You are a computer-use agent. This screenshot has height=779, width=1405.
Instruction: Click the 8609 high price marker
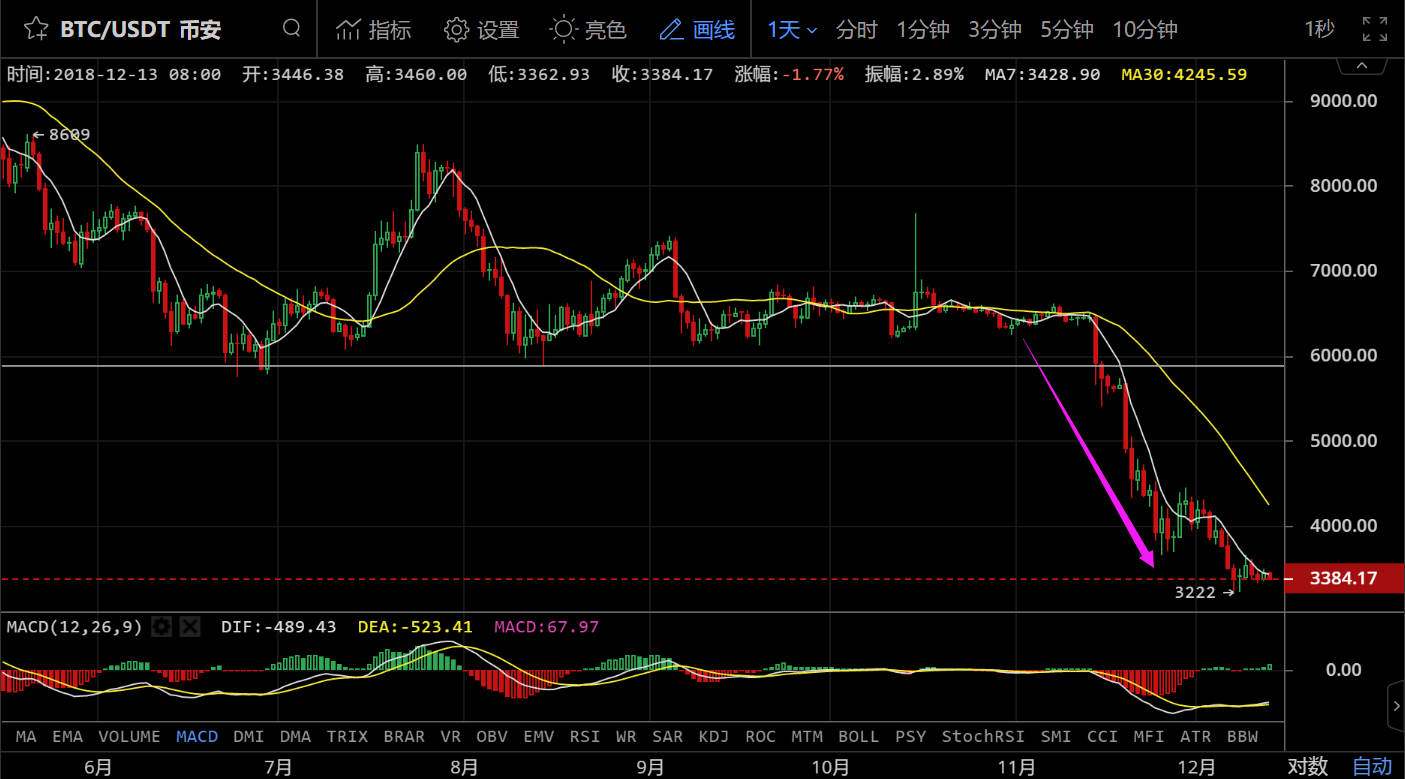tap(61, 135)
